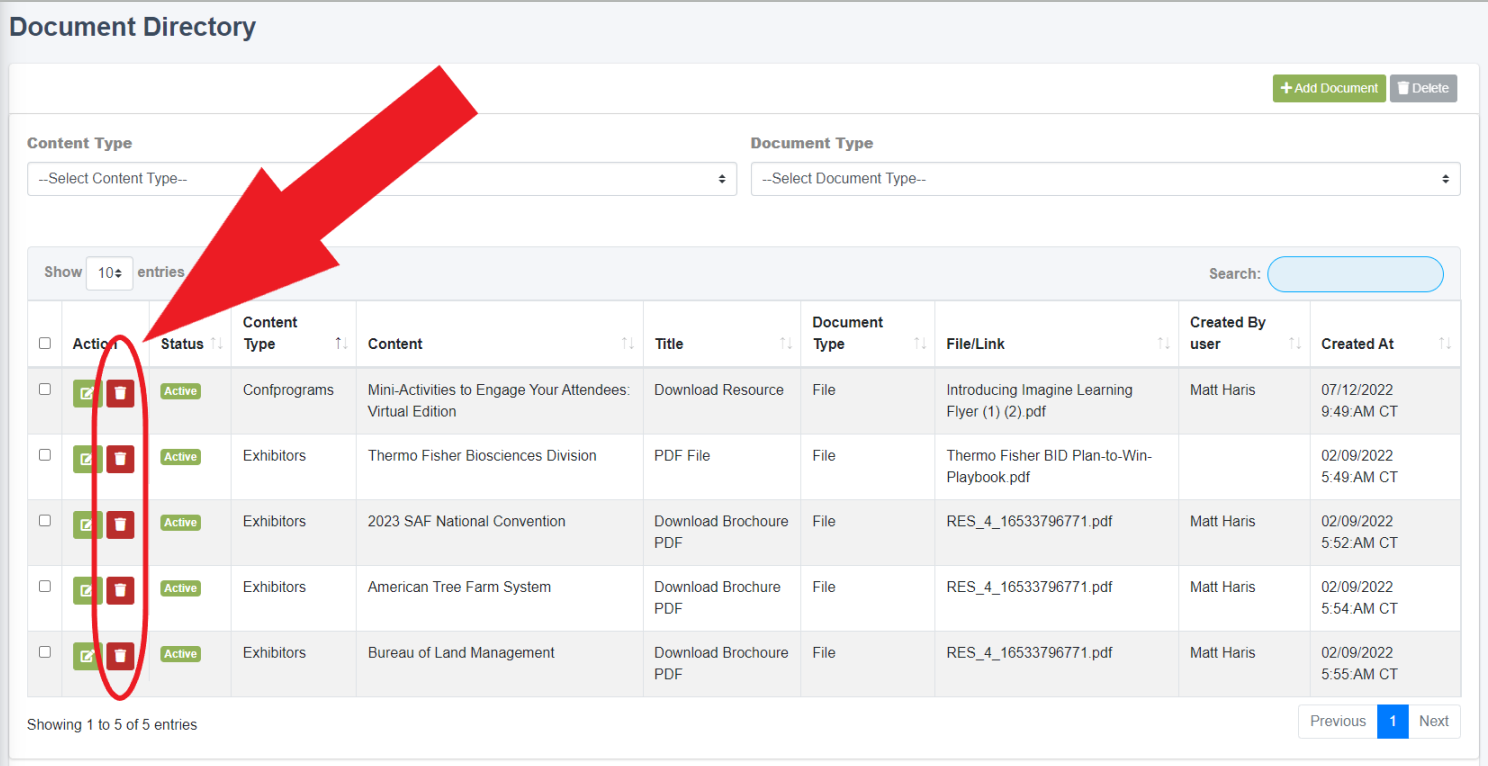Screen dimensions: 1488x766
Task: Delete the American Tree Farm System row
Action: [x=120, y=590]
